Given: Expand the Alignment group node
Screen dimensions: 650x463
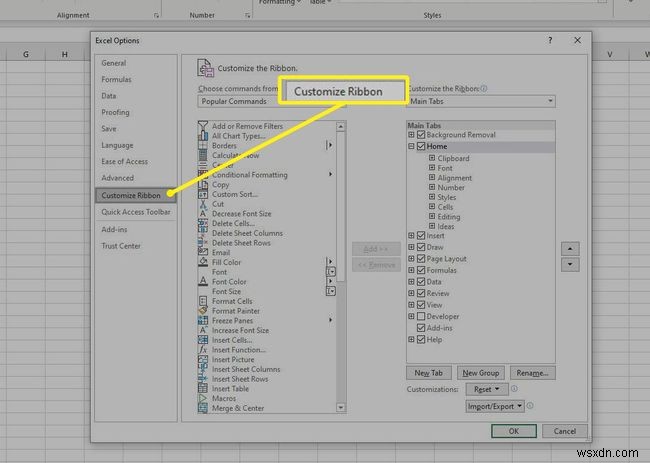Looking at the screenshot, I should pyautogui.click(x=432, y=177).
